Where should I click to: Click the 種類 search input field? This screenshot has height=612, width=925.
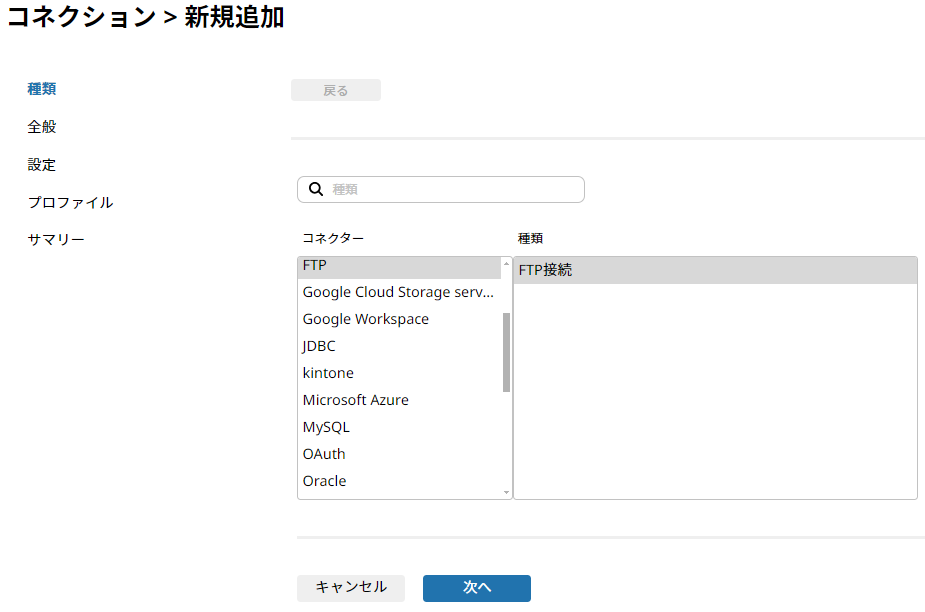point(441,189)
